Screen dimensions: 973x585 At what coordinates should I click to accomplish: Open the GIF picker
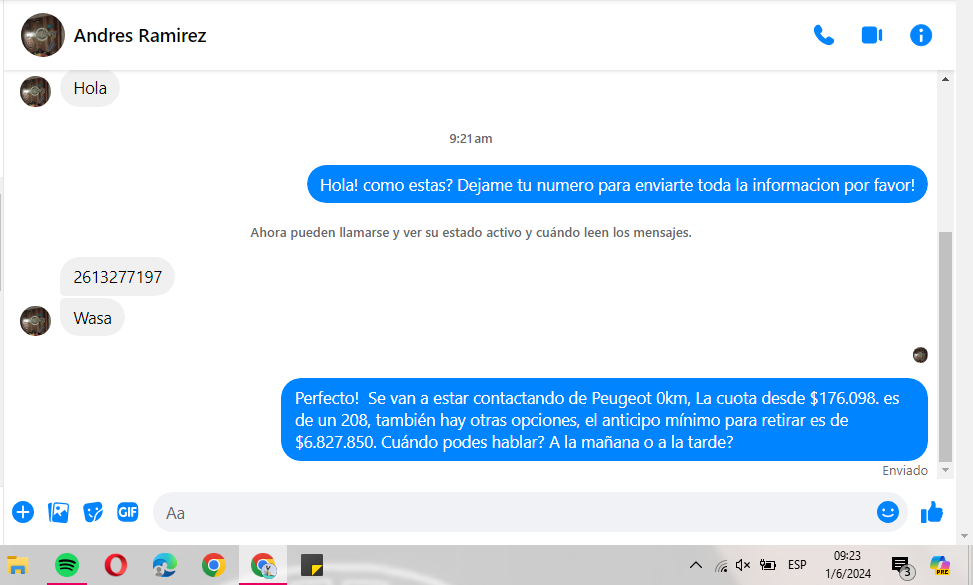coord(128,512)
